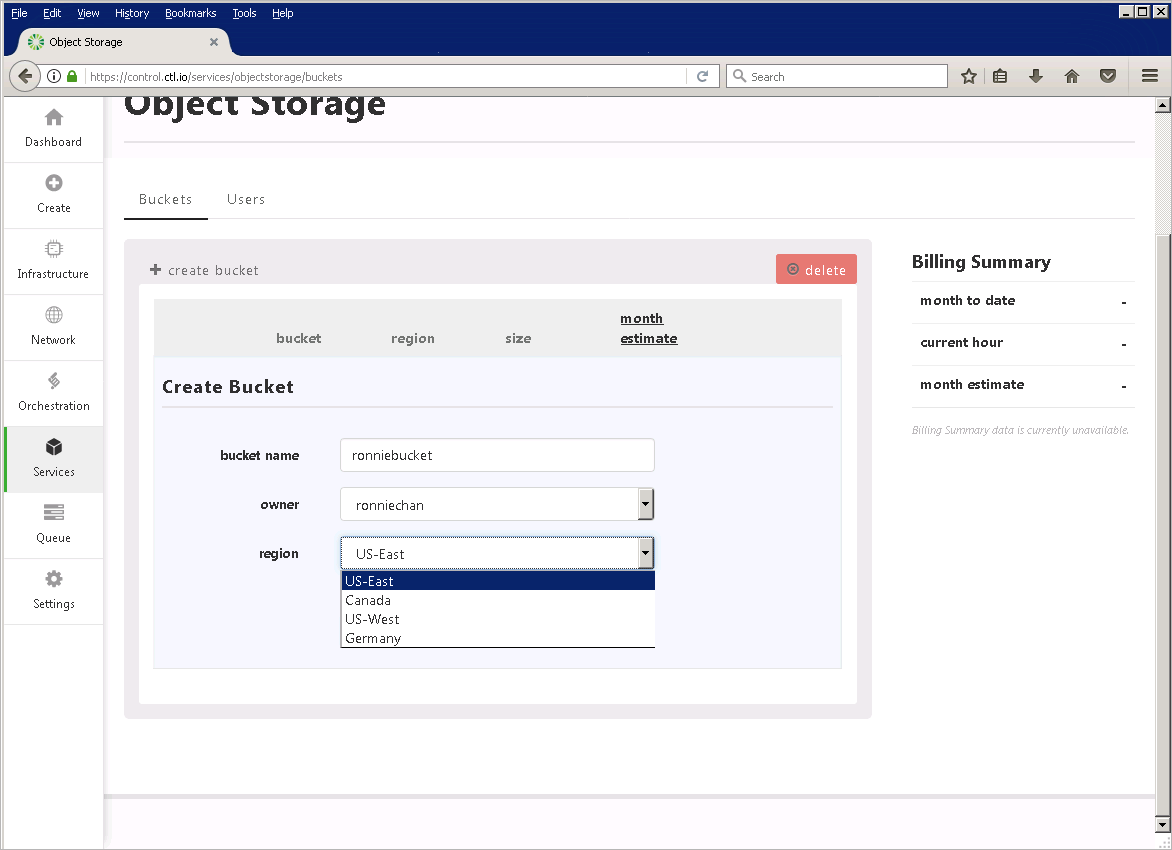The width and height of the screenshot is (1172, 850).
Task: Open the View menu
Action: (x=88, y=13)
